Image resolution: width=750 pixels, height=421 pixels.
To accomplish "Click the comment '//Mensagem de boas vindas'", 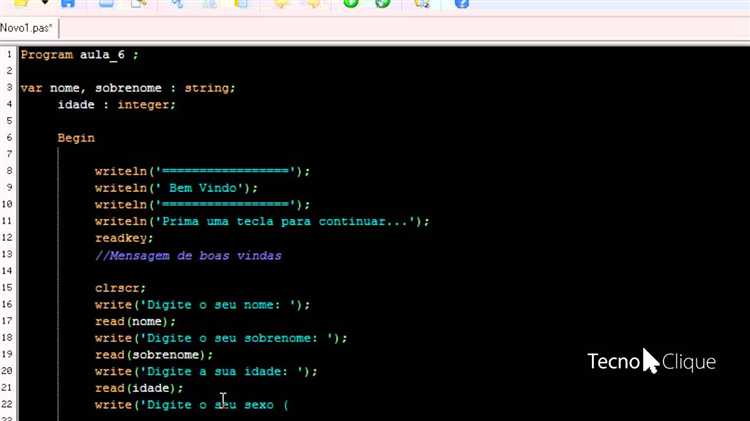I will tap(188, 255).
